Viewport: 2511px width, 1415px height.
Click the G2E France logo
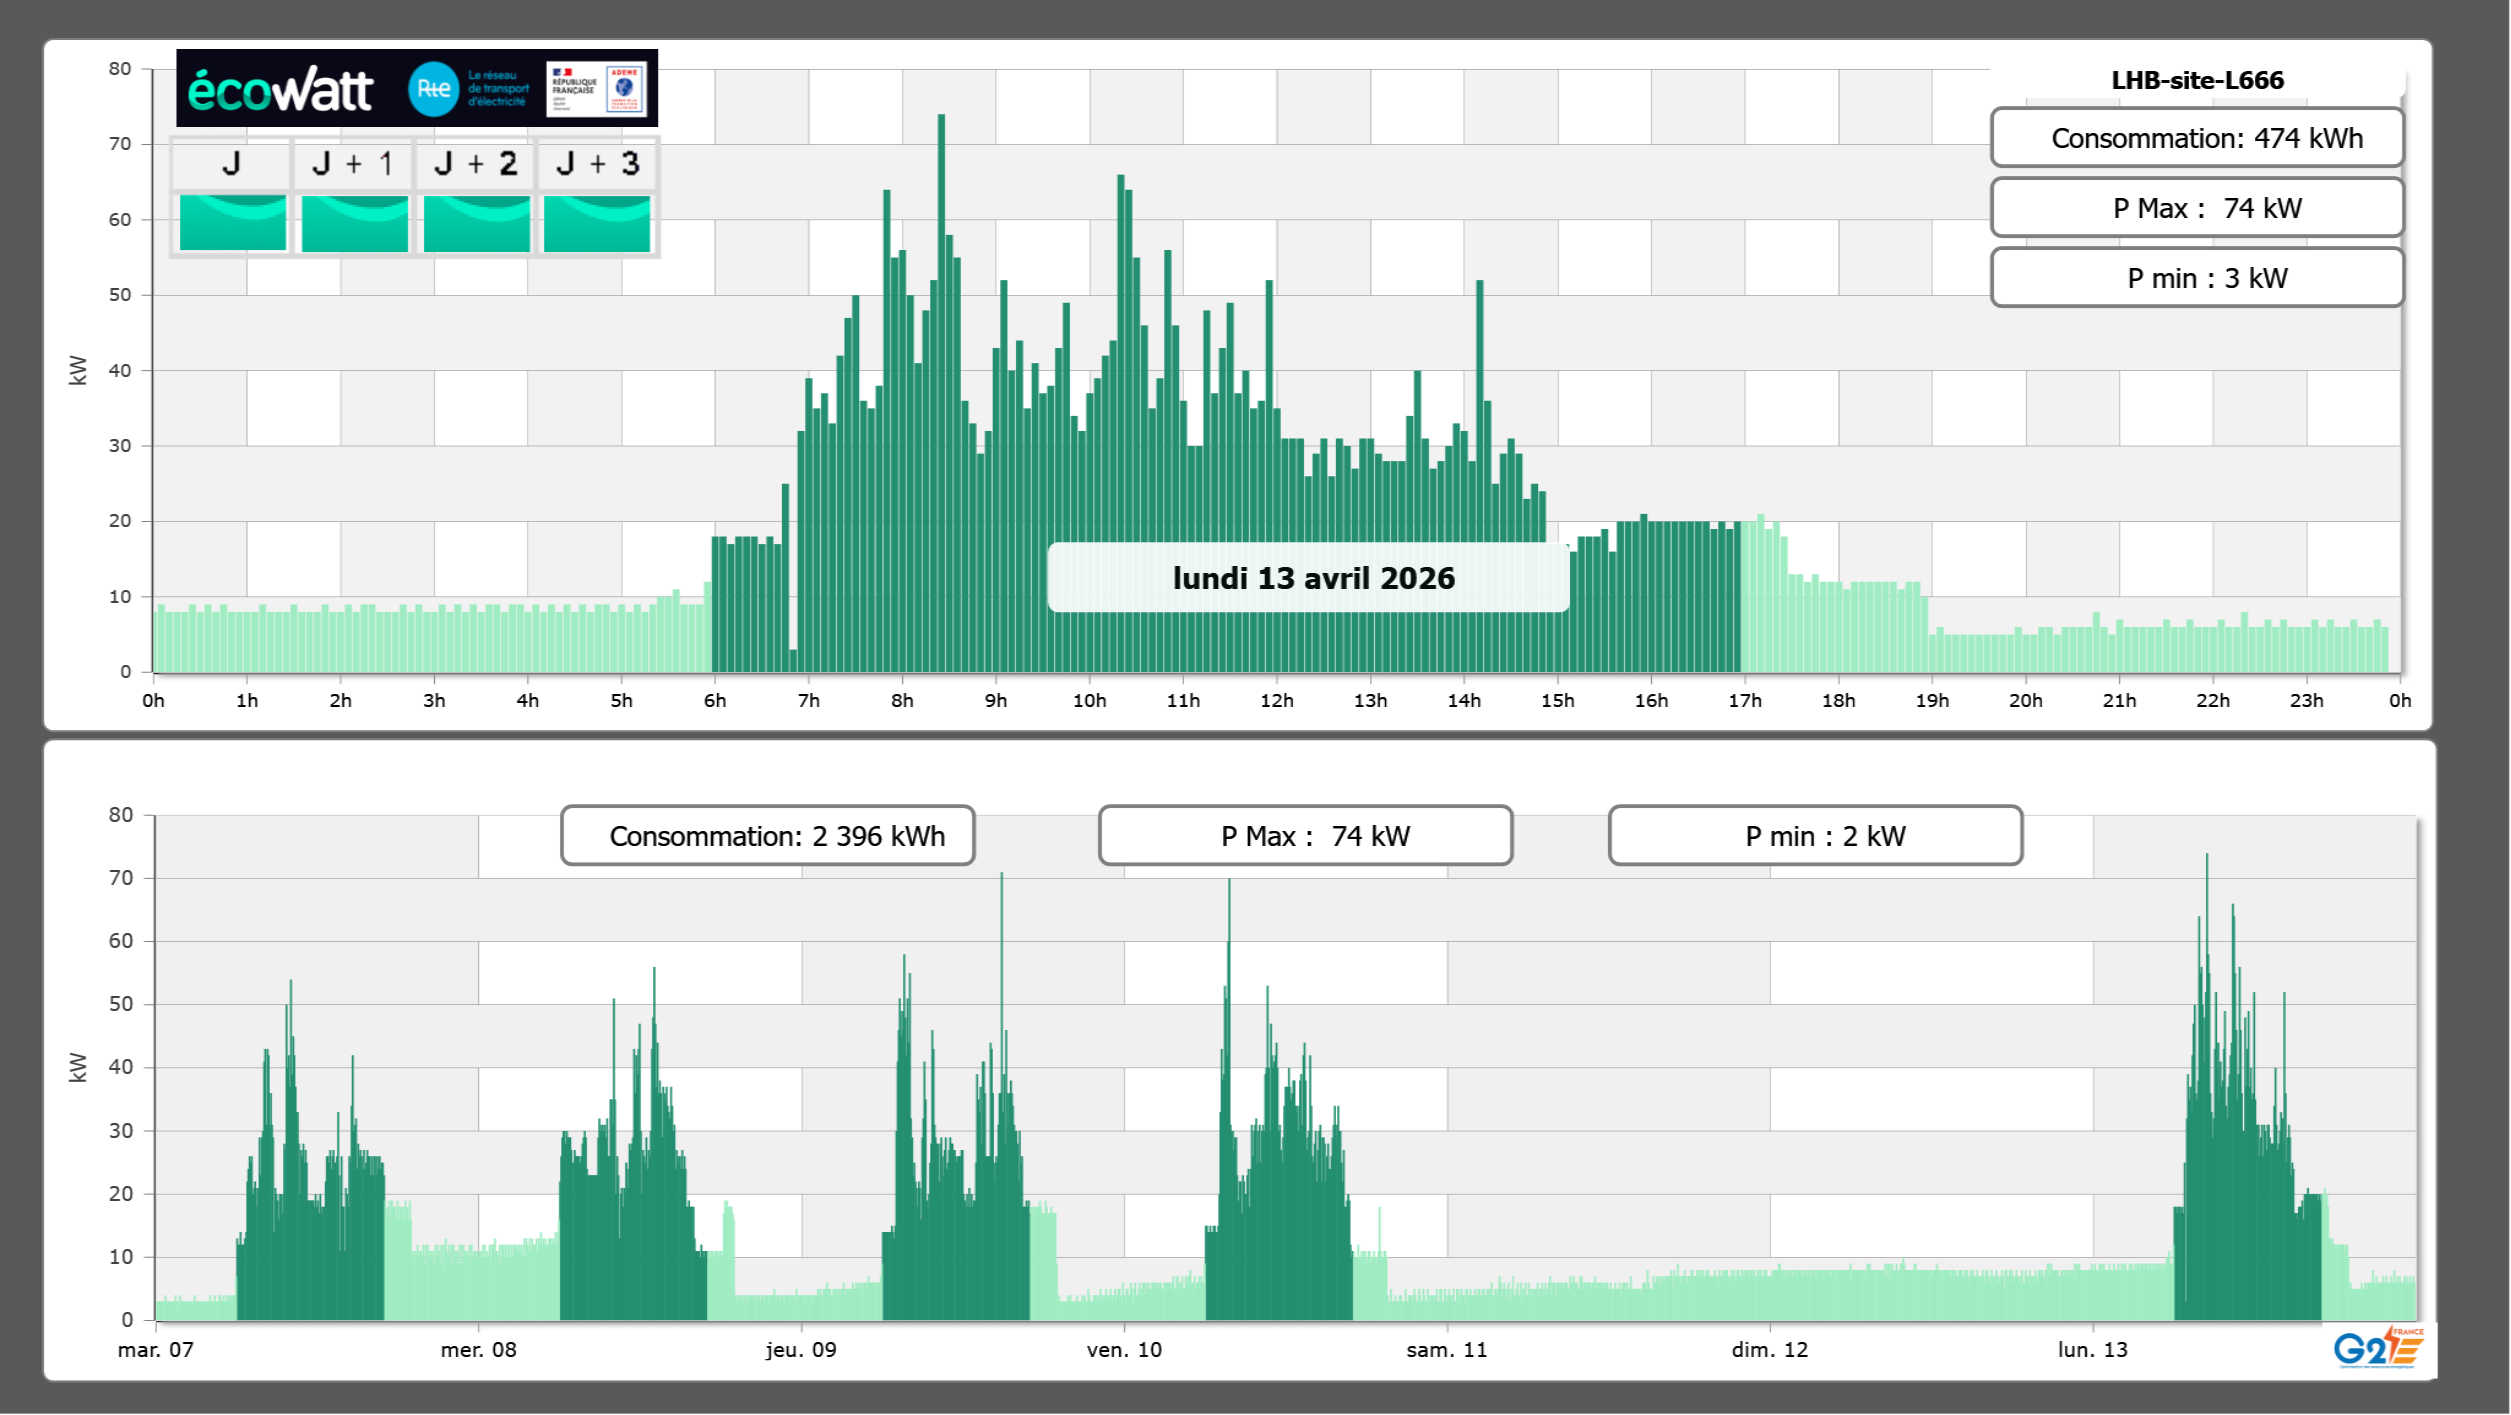point(2377,1348)
